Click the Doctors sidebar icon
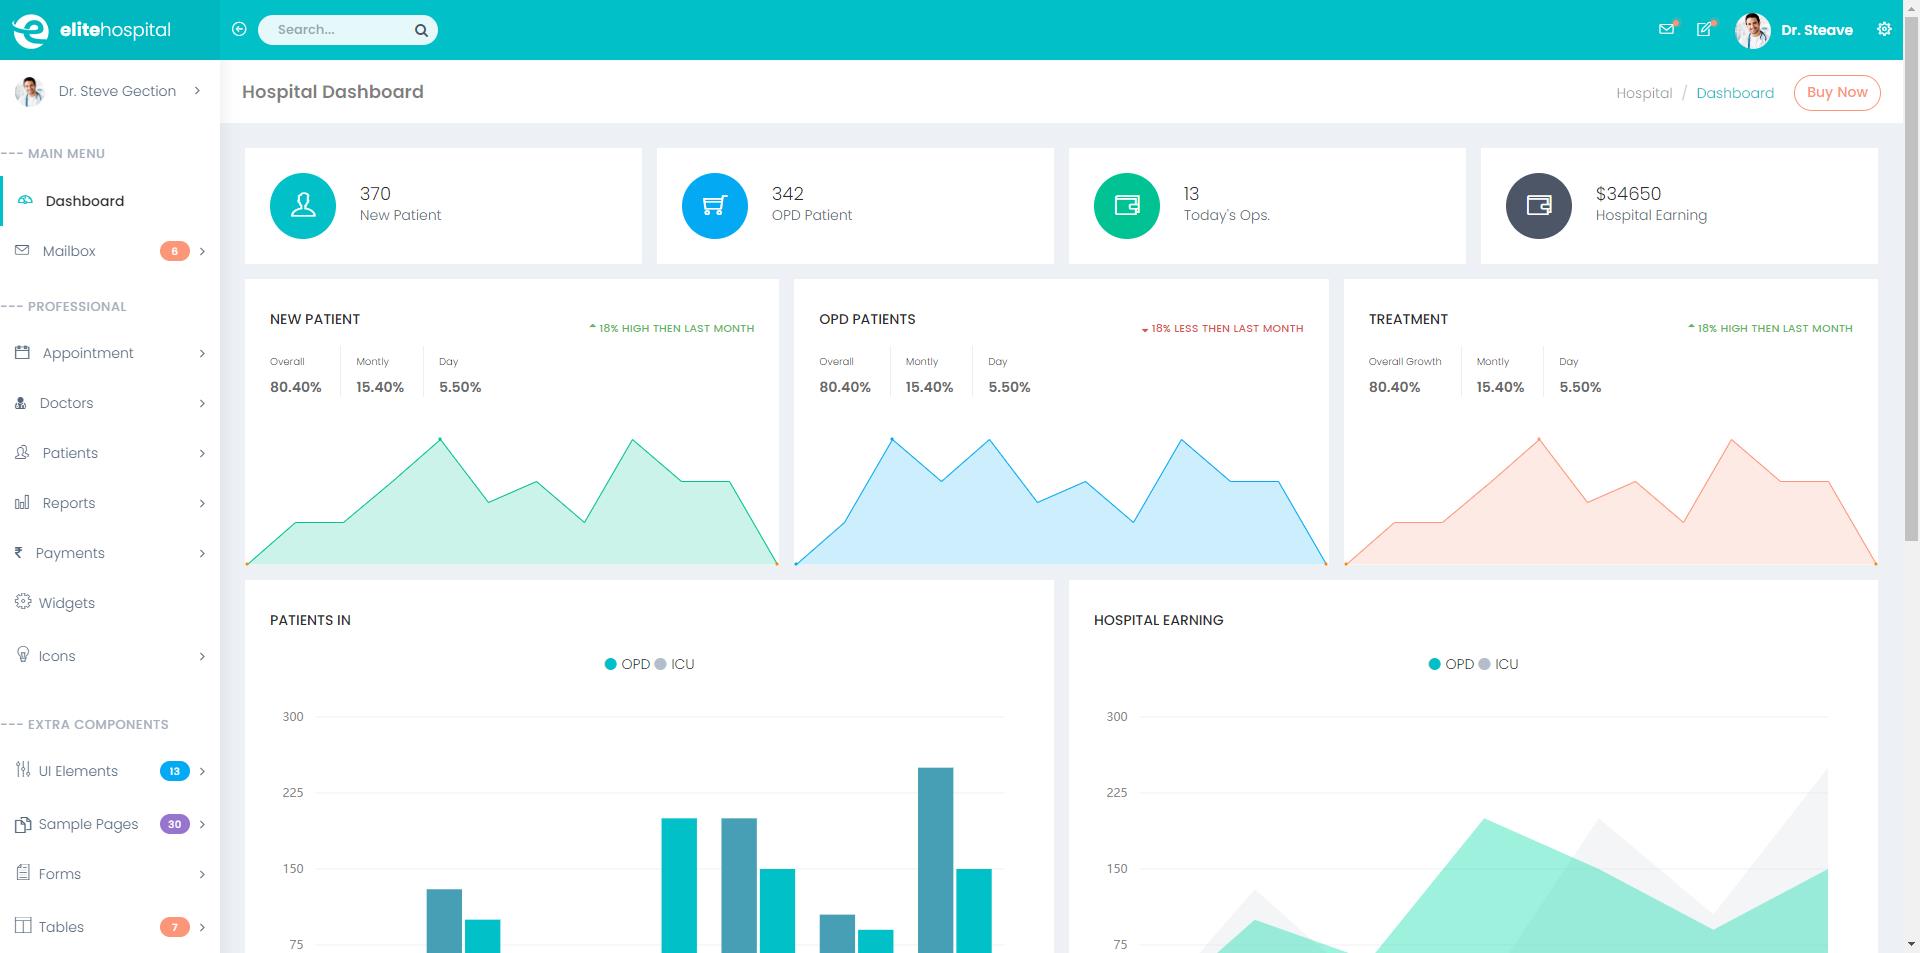Viewport: 1920px width, 953px height. click(x=20, y=402)
